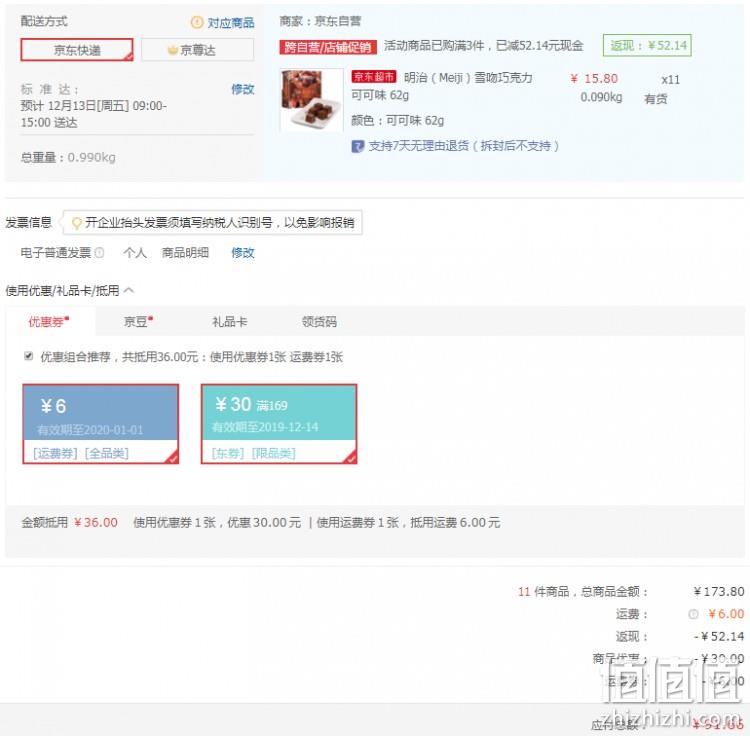Click the 运费 info icon in totals

pos(693,614)
